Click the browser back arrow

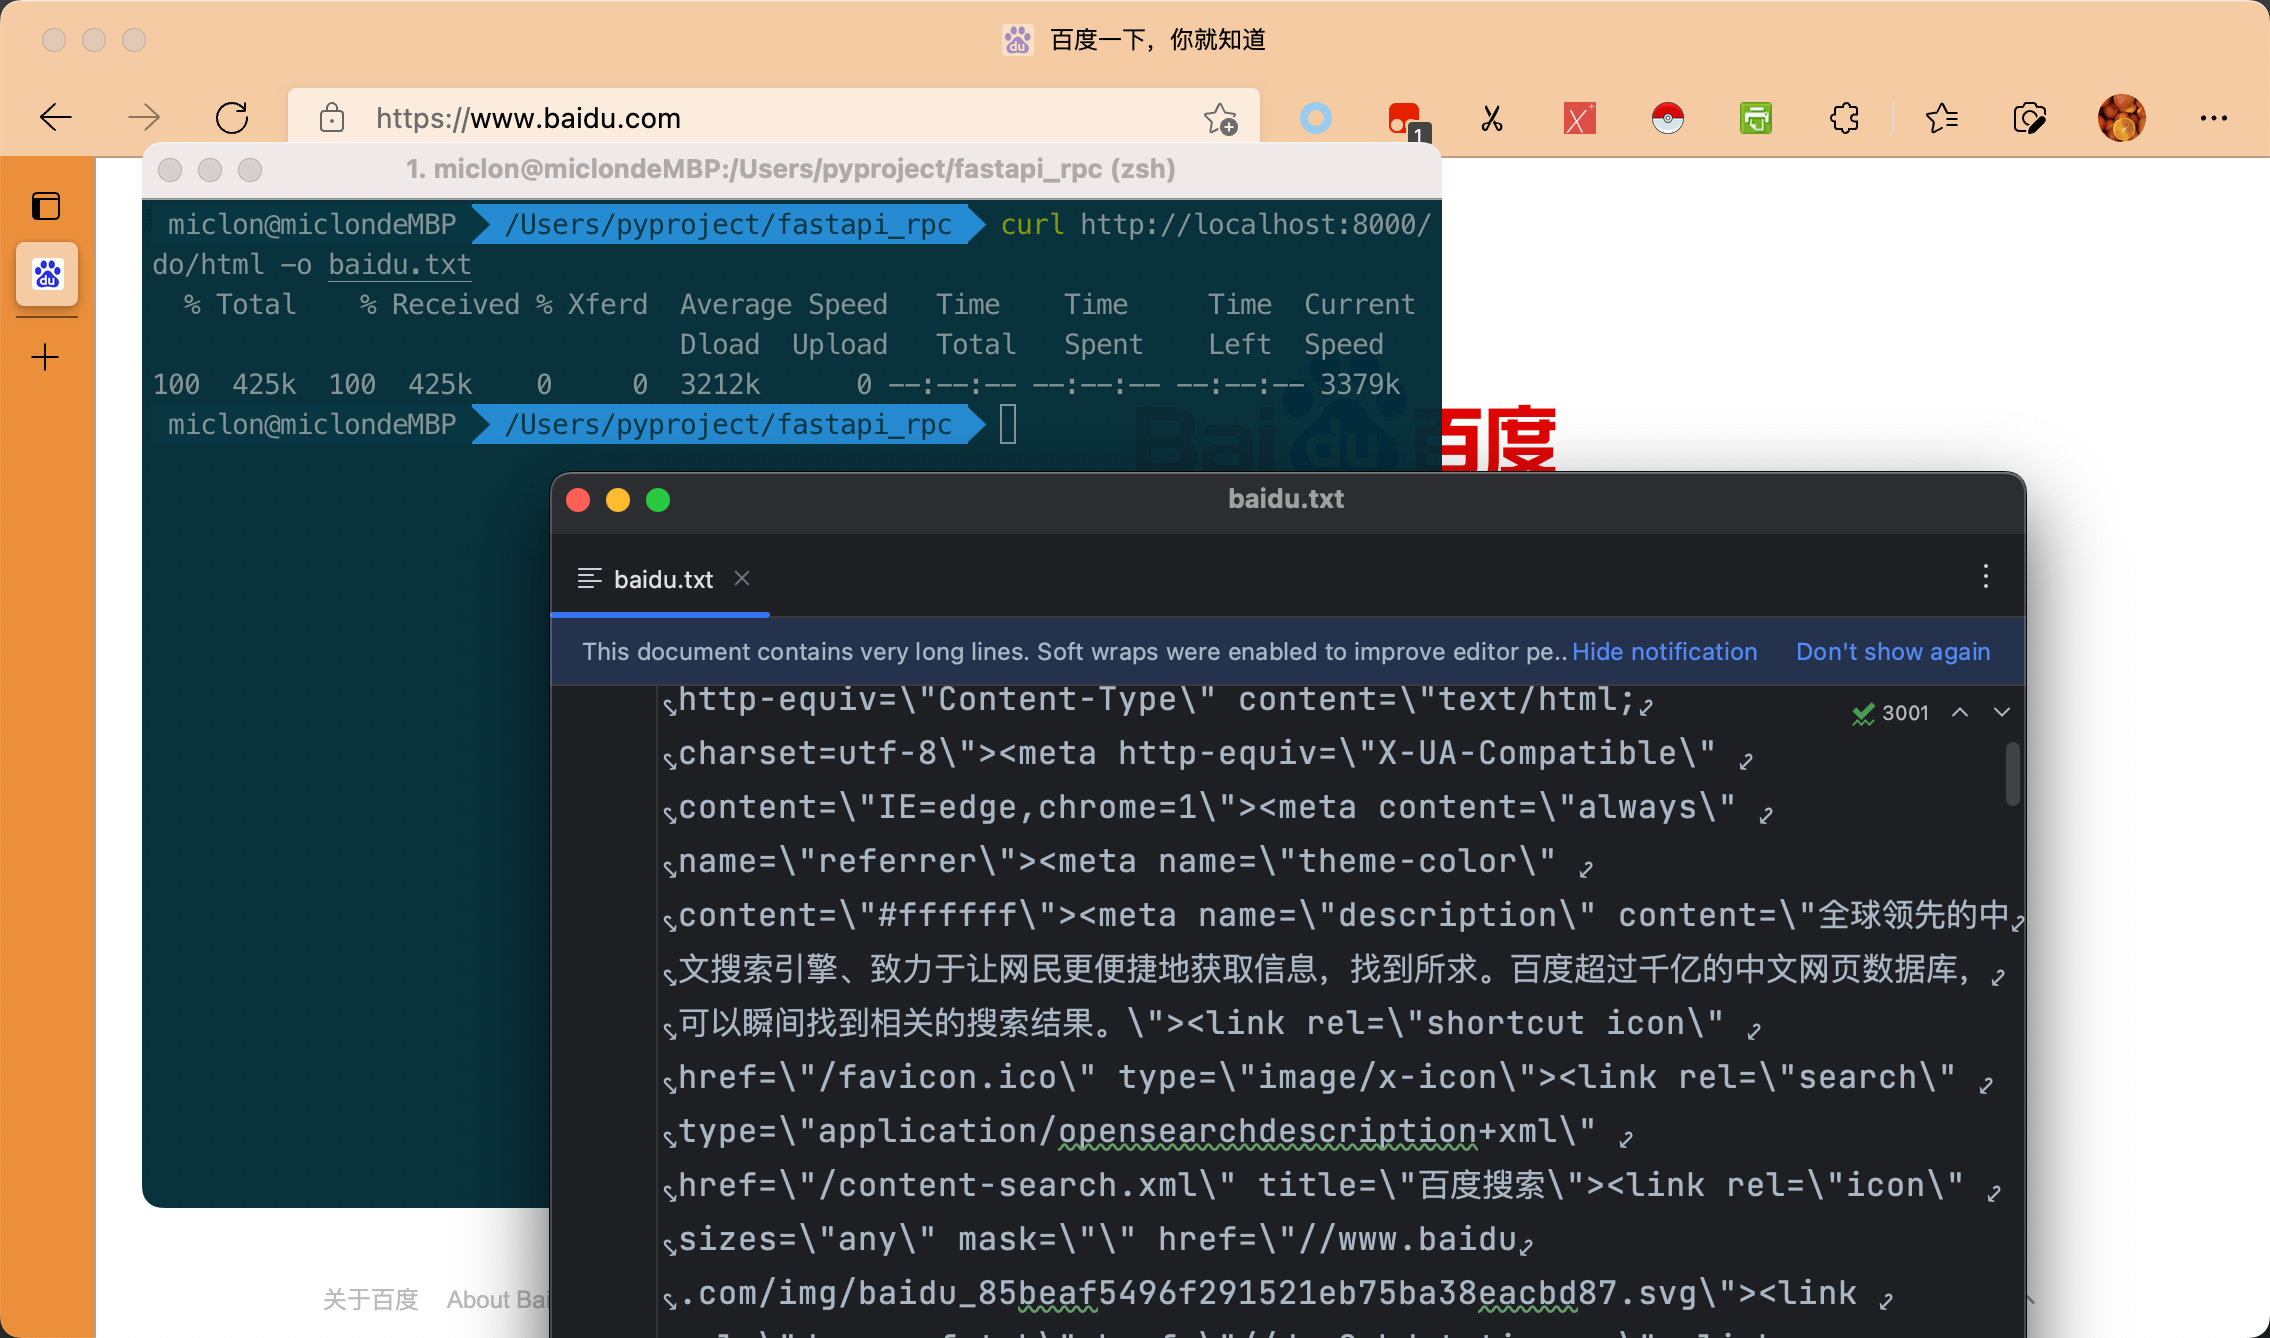pyautogui.click(x=56, y=118)
